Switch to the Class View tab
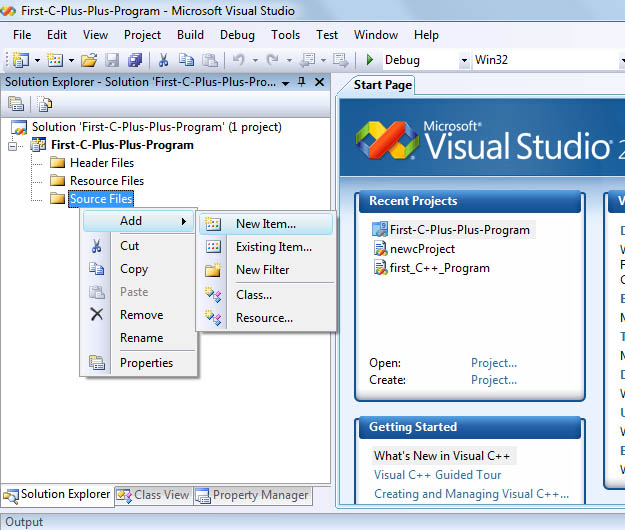The image size is (625, 530). (x=153, y=495)
